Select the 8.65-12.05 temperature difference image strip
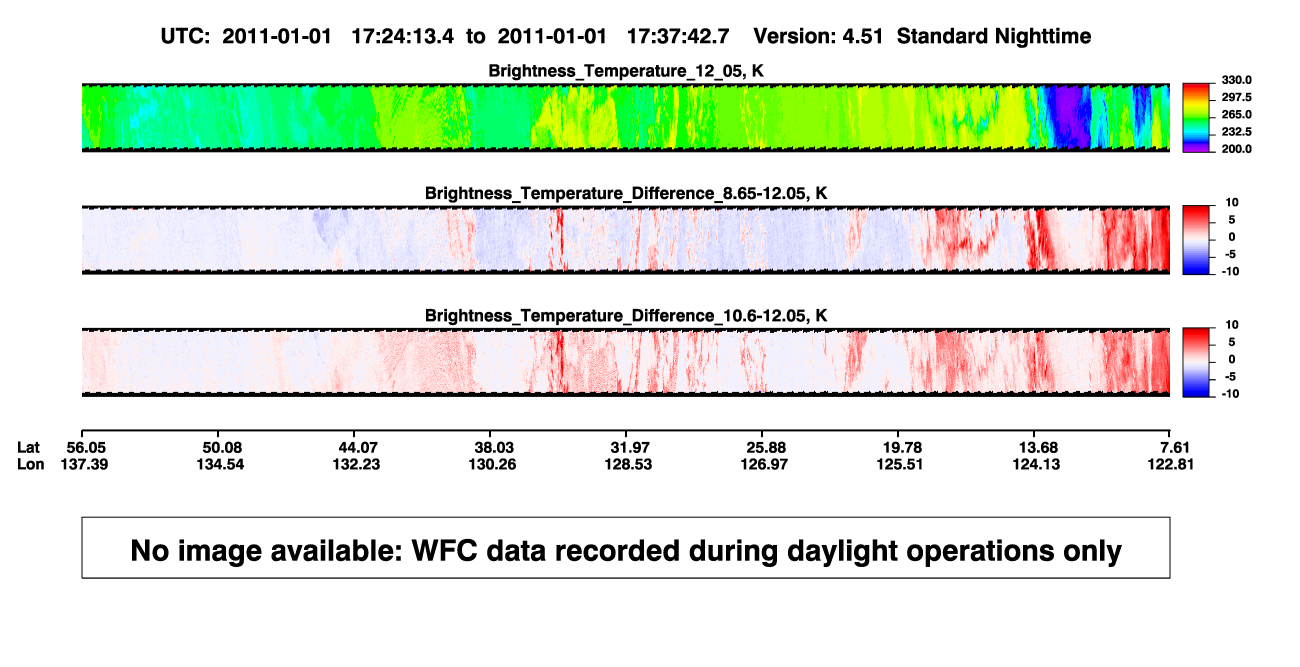This screenshot has width=1300, height=667. pos(625,239)
